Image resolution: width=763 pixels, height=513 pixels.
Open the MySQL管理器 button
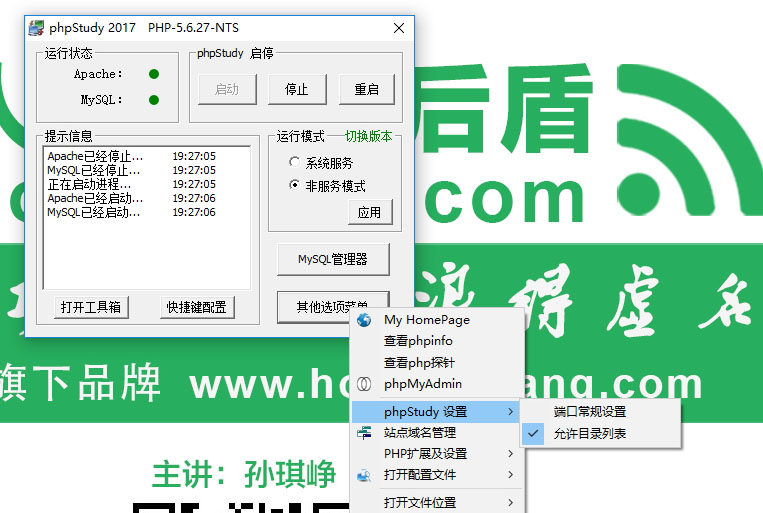[333, 259]
